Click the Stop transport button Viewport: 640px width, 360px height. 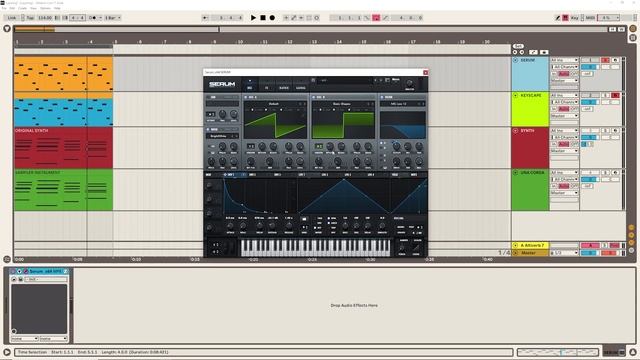click(263, 18)
